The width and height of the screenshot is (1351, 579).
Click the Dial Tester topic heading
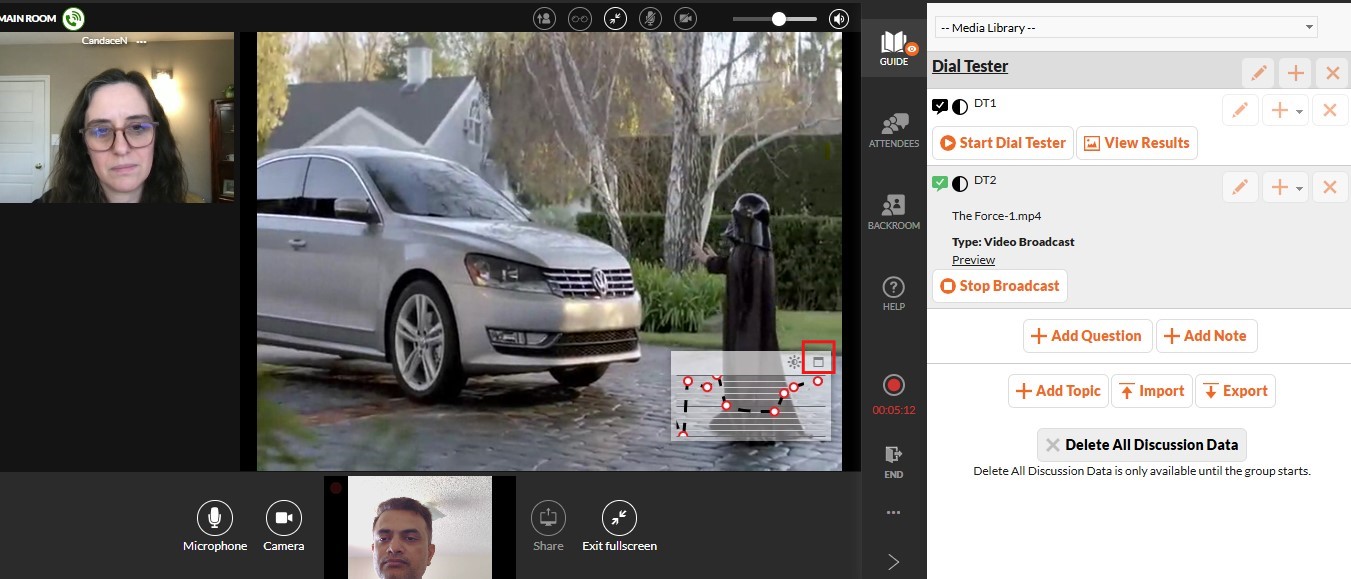[x=970, y=66]
